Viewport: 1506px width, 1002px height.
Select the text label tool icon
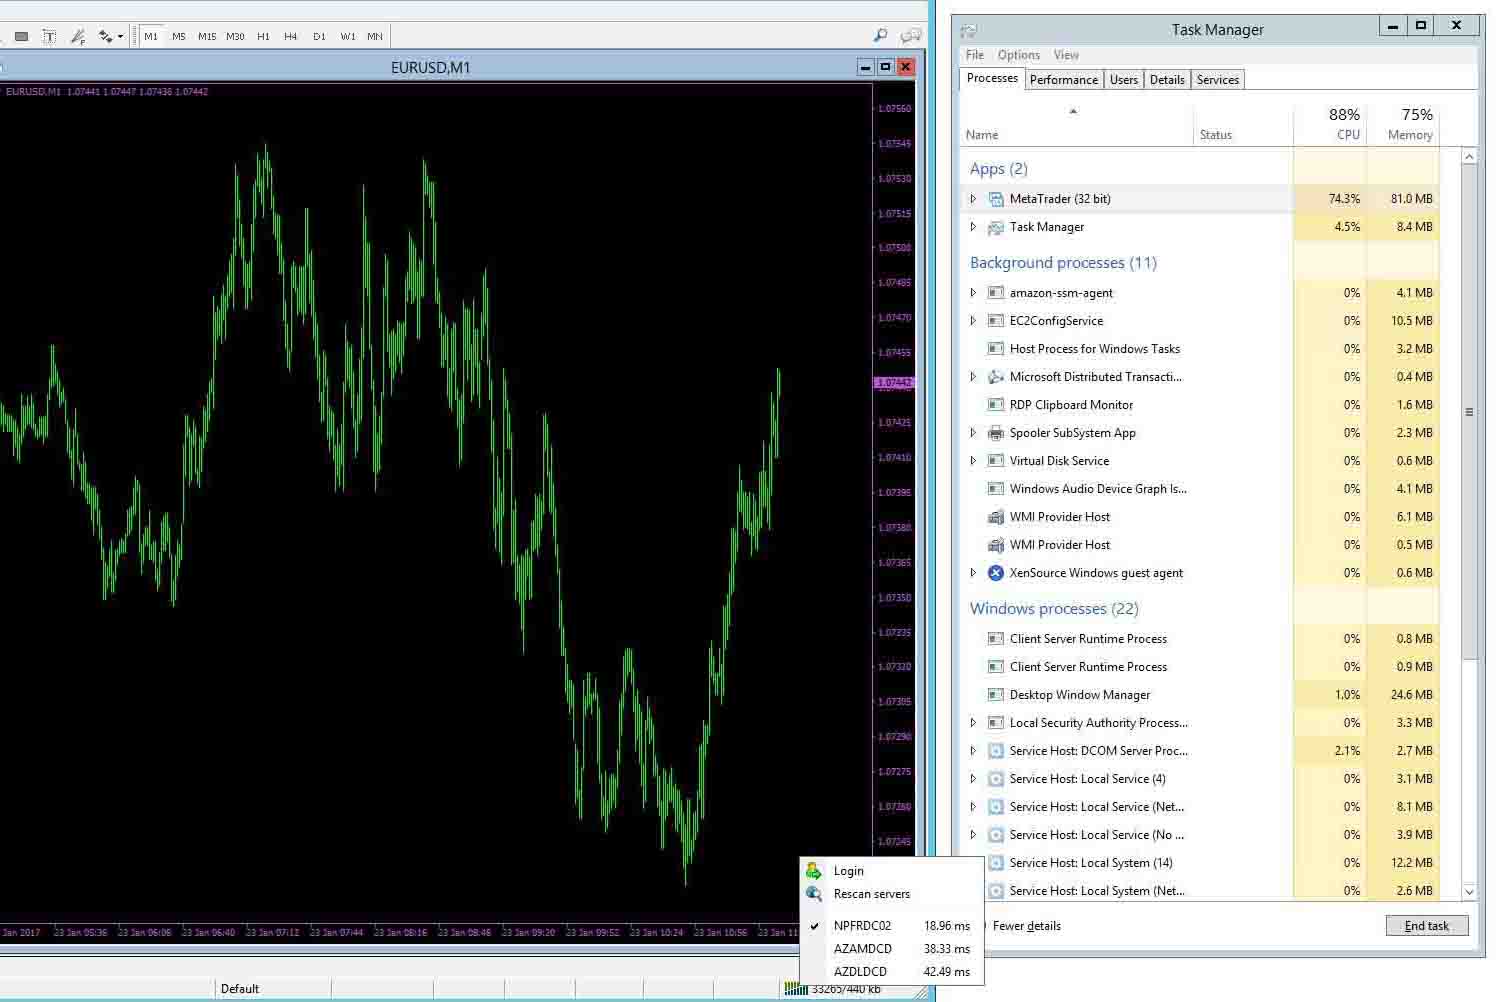(21, 36)
